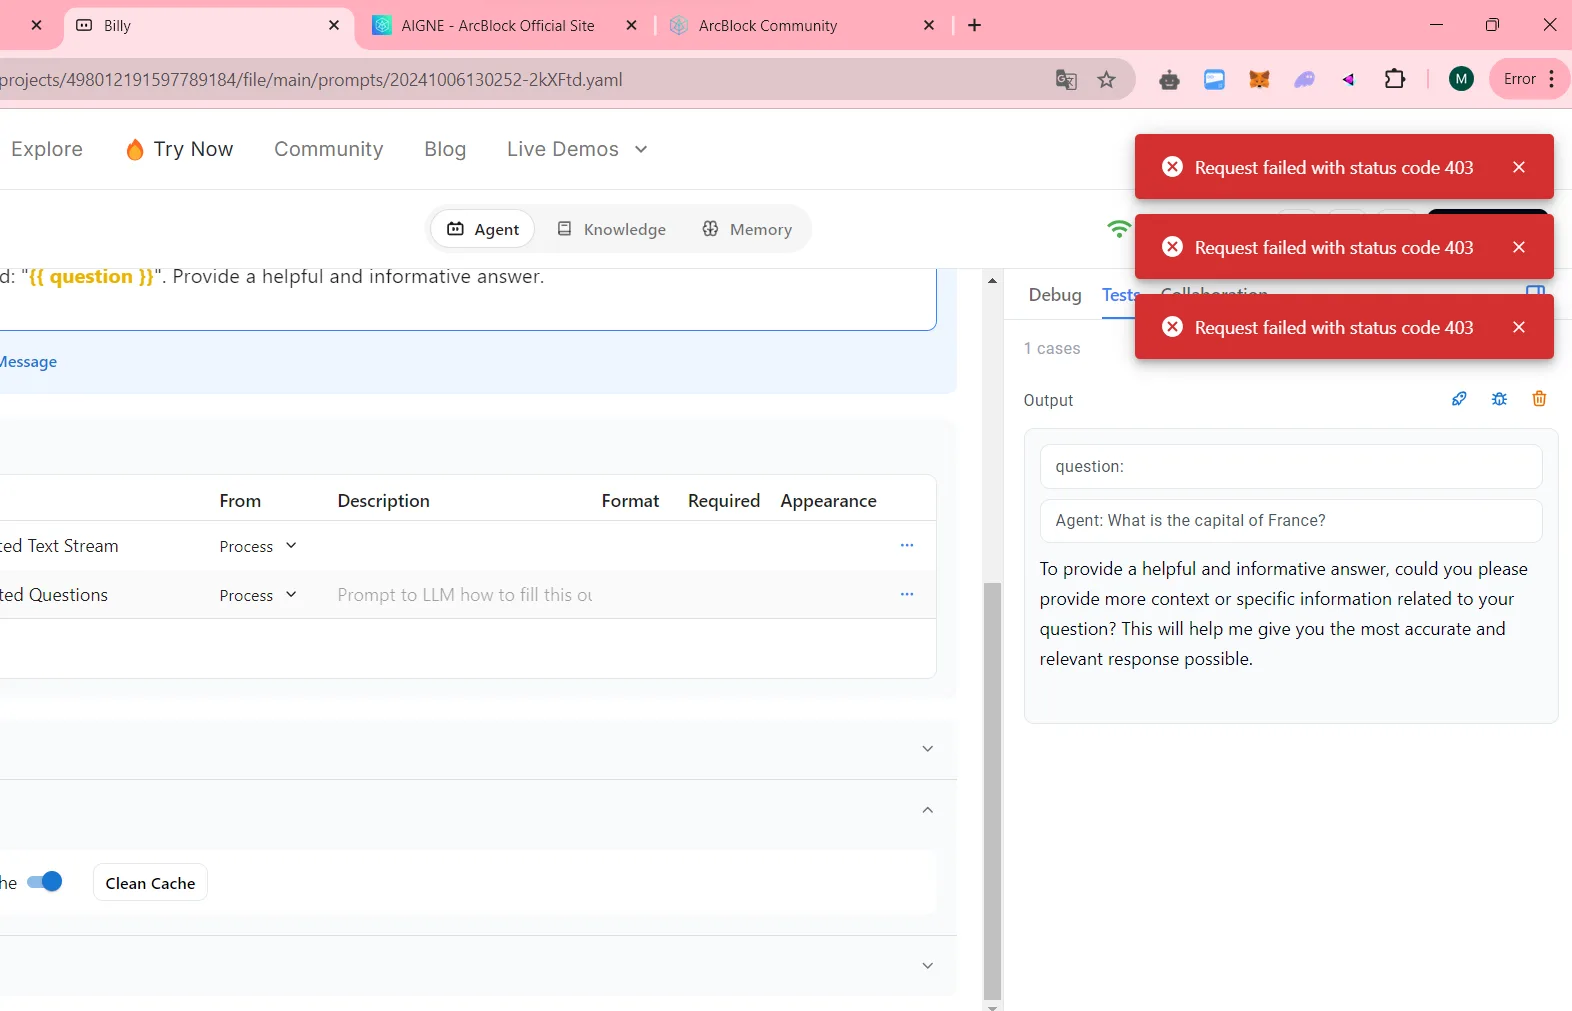Click the purple cloud extension icon
The image size is (1572, 1011).
click(x=1304, y=79)
